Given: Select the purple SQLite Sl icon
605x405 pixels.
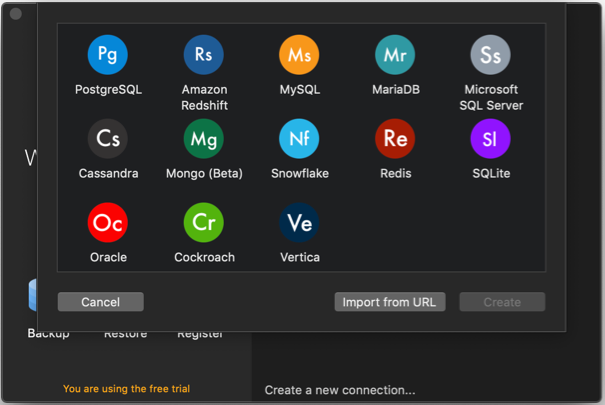Looking at the screenshot, I should point(490,138).
